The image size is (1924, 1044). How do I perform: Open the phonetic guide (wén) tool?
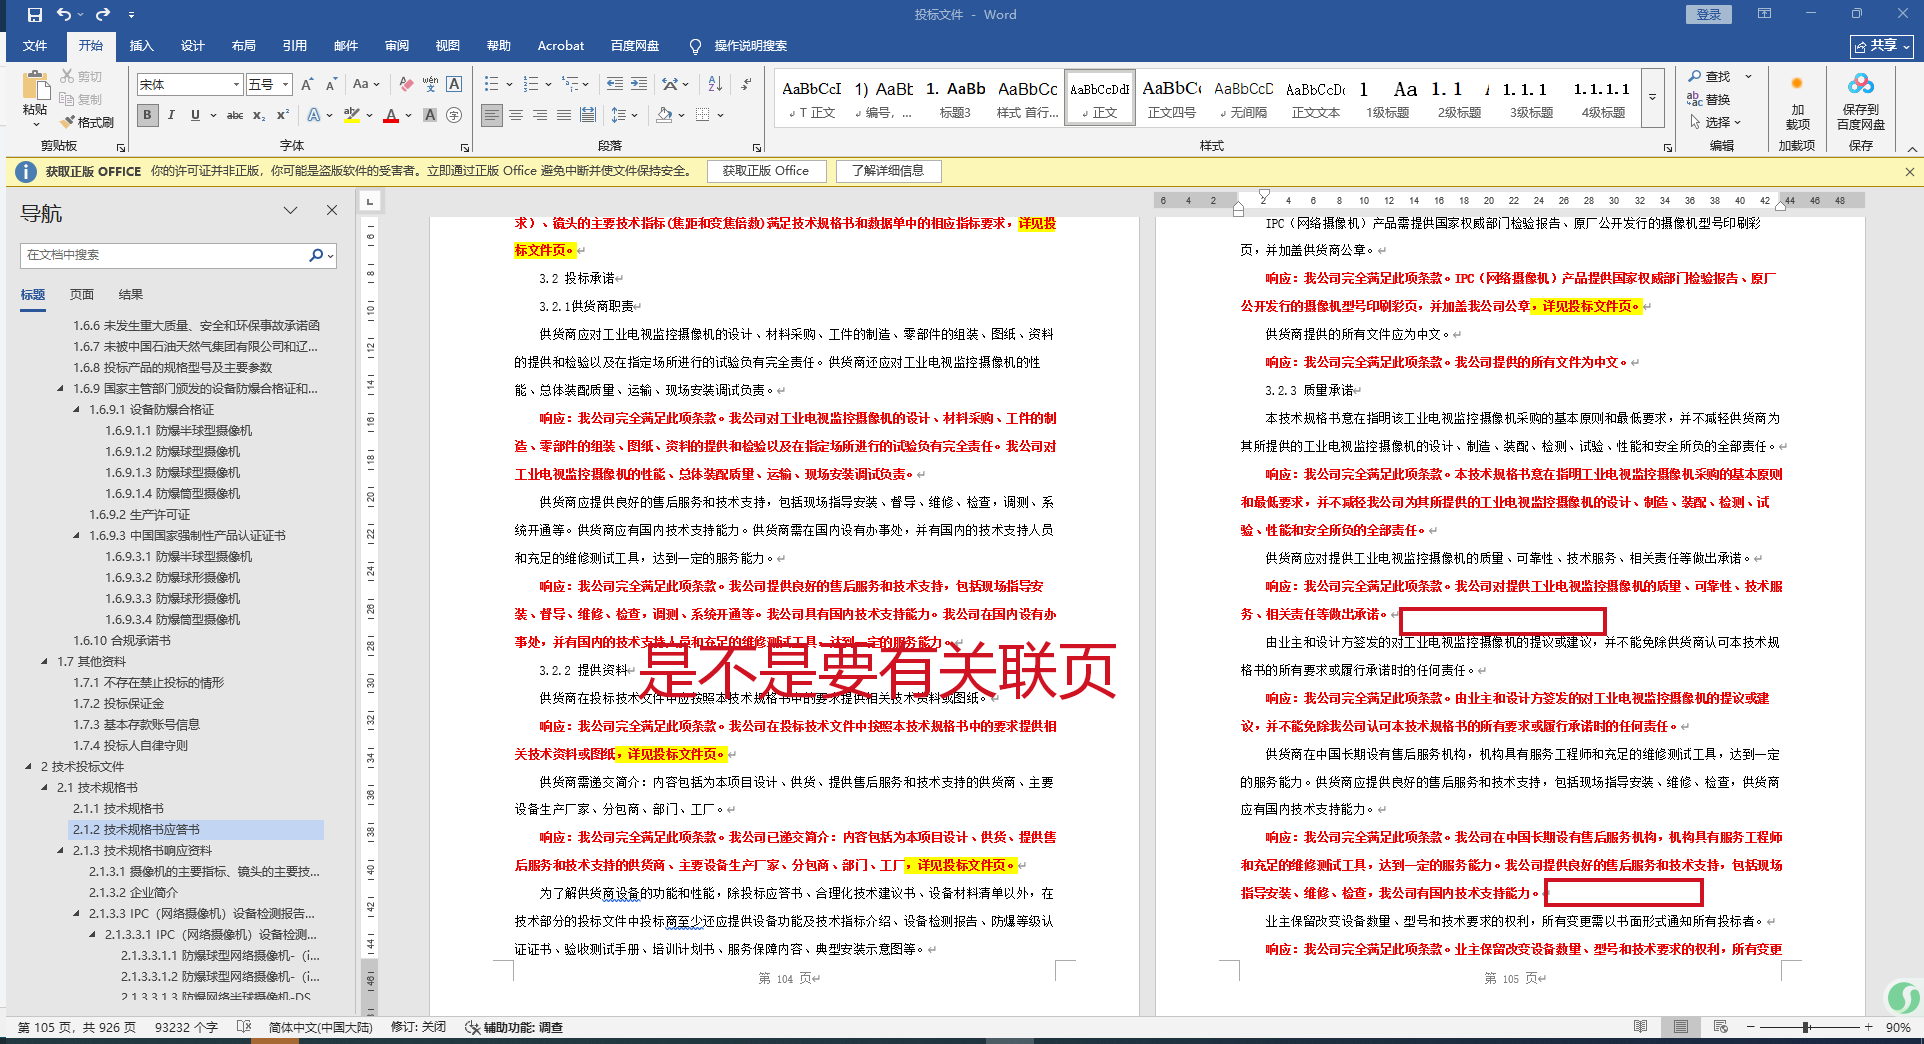430,85
